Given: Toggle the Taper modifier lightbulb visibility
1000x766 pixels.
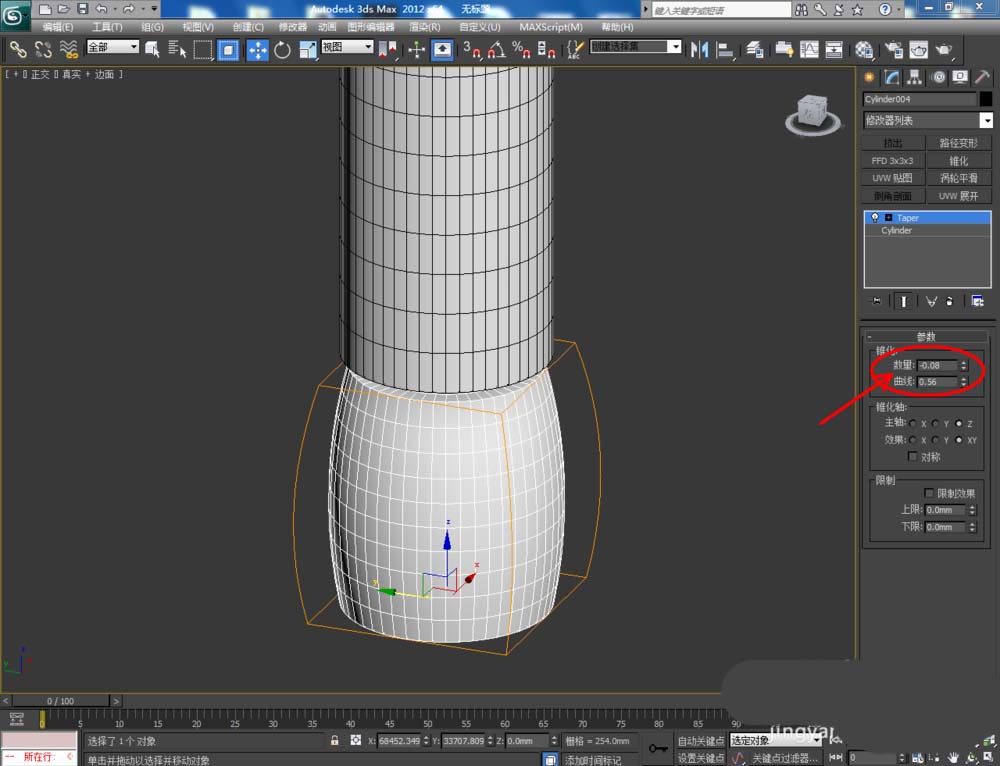Looking at the screenshot, I should point(874,218).
